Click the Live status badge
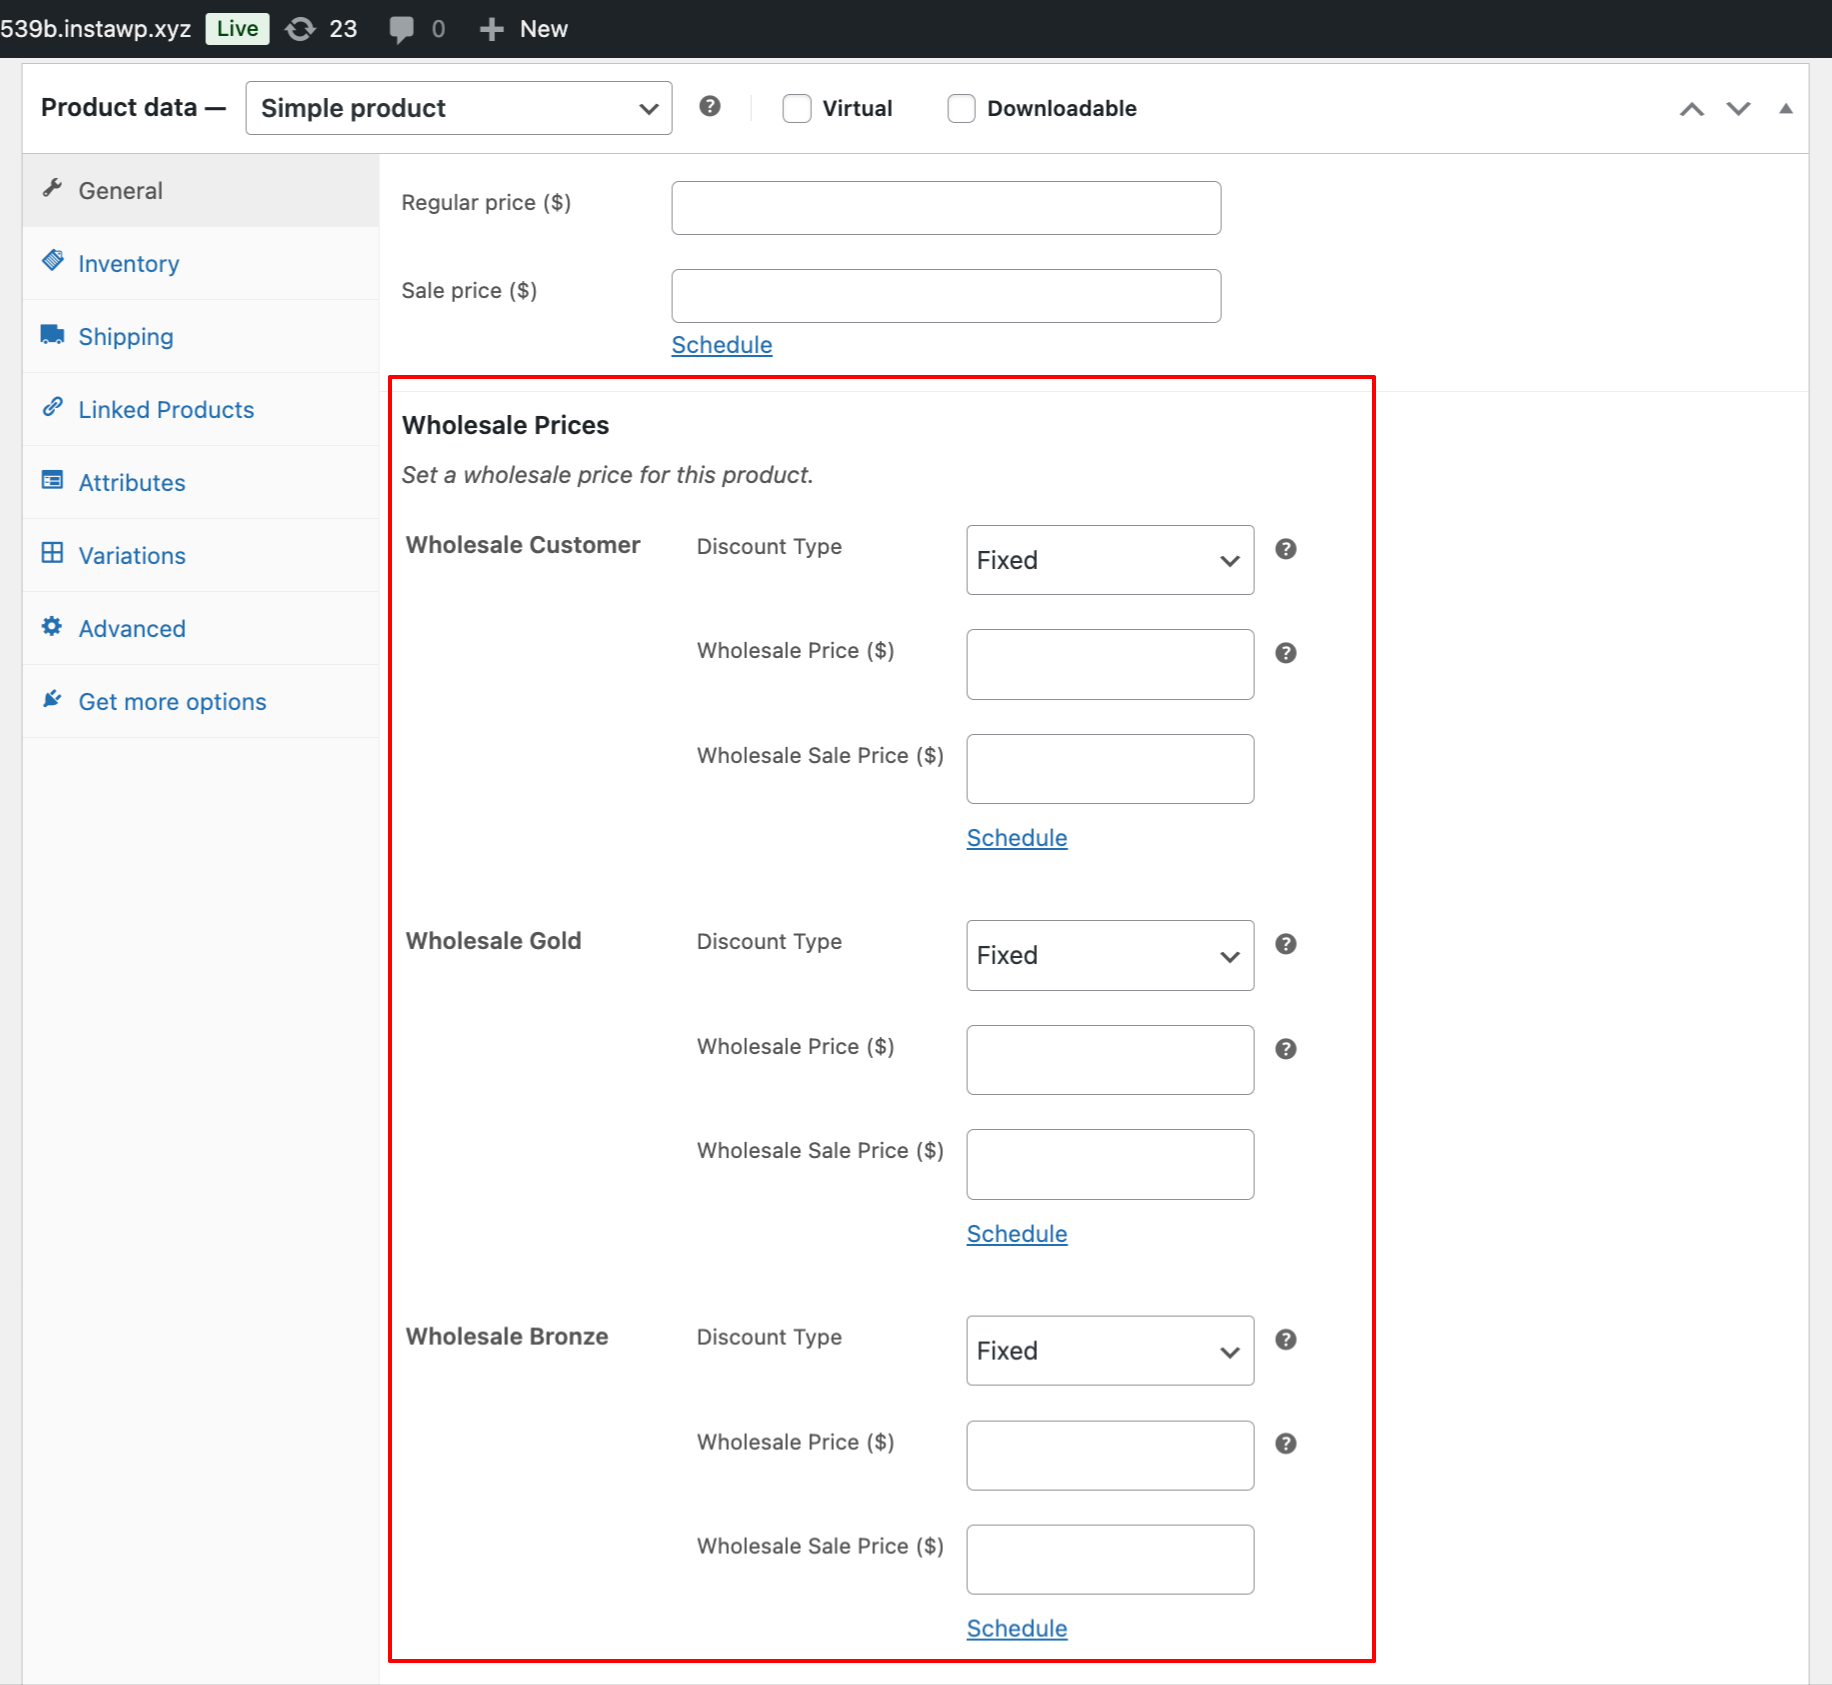The height and width of the screenshot is (1685, 1832). point(238,29)
